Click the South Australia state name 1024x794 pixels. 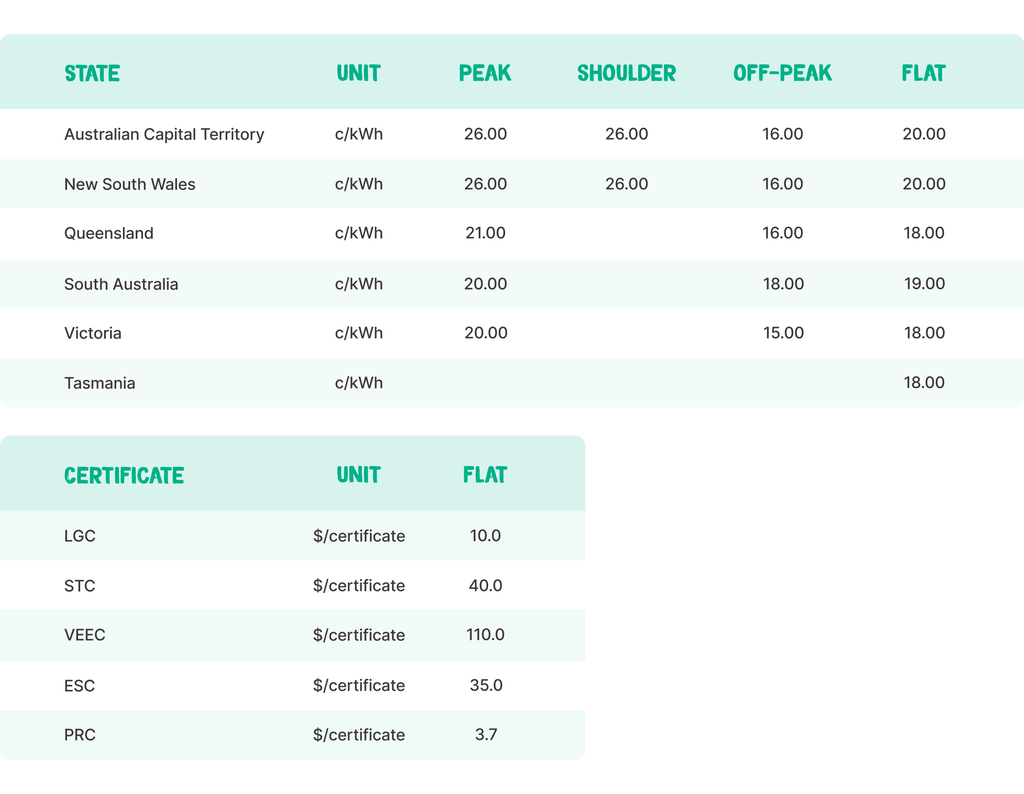[121, 284]
